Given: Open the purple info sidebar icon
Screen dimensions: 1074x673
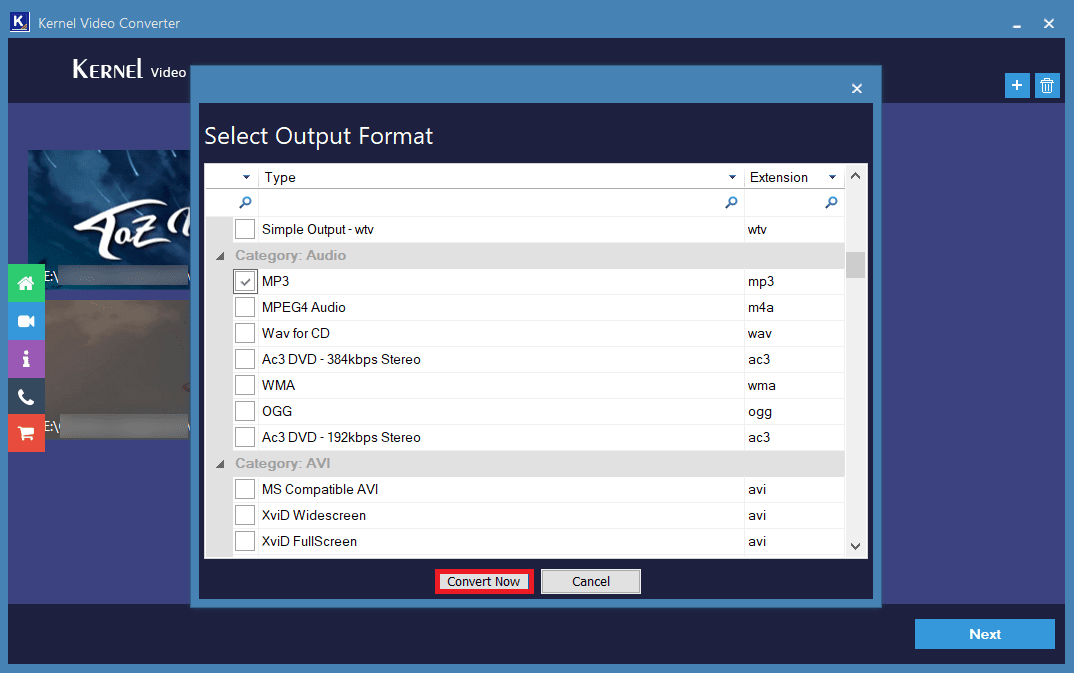Looking at the screenshot, I should click(26, 359).
